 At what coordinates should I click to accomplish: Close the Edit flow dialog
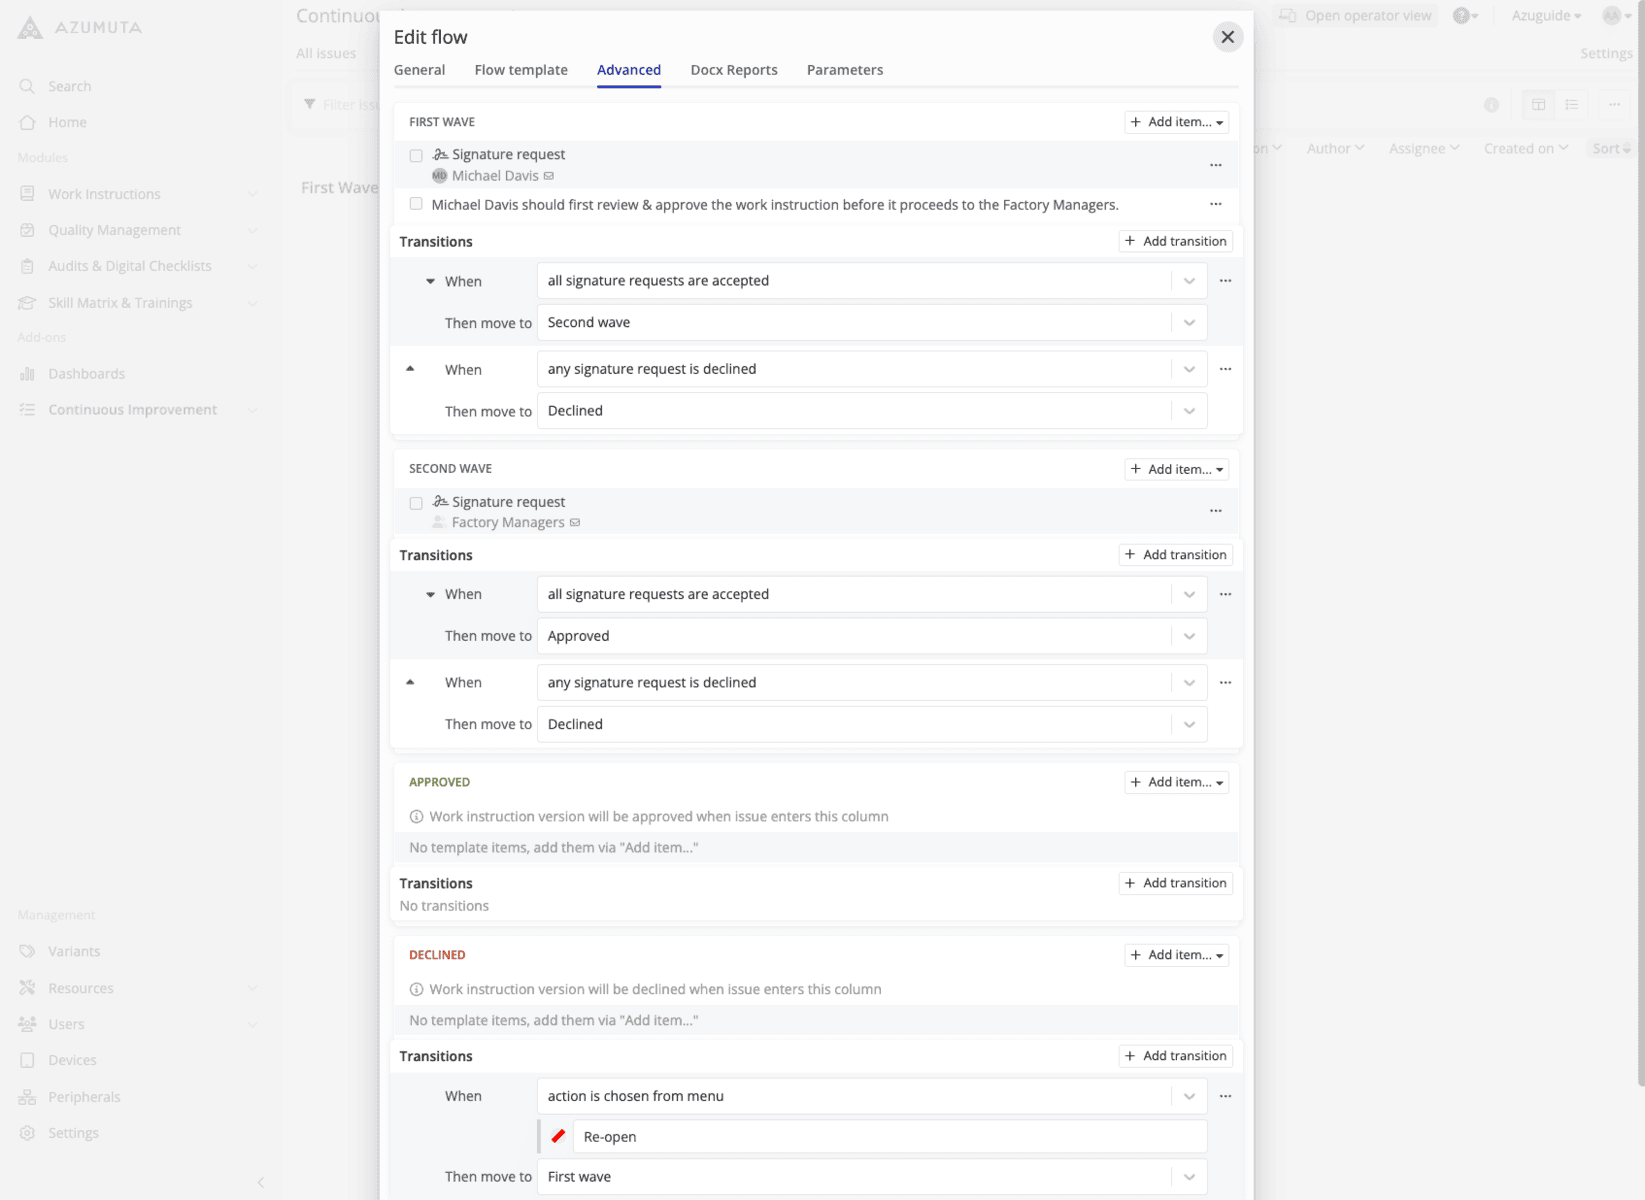1227,37
